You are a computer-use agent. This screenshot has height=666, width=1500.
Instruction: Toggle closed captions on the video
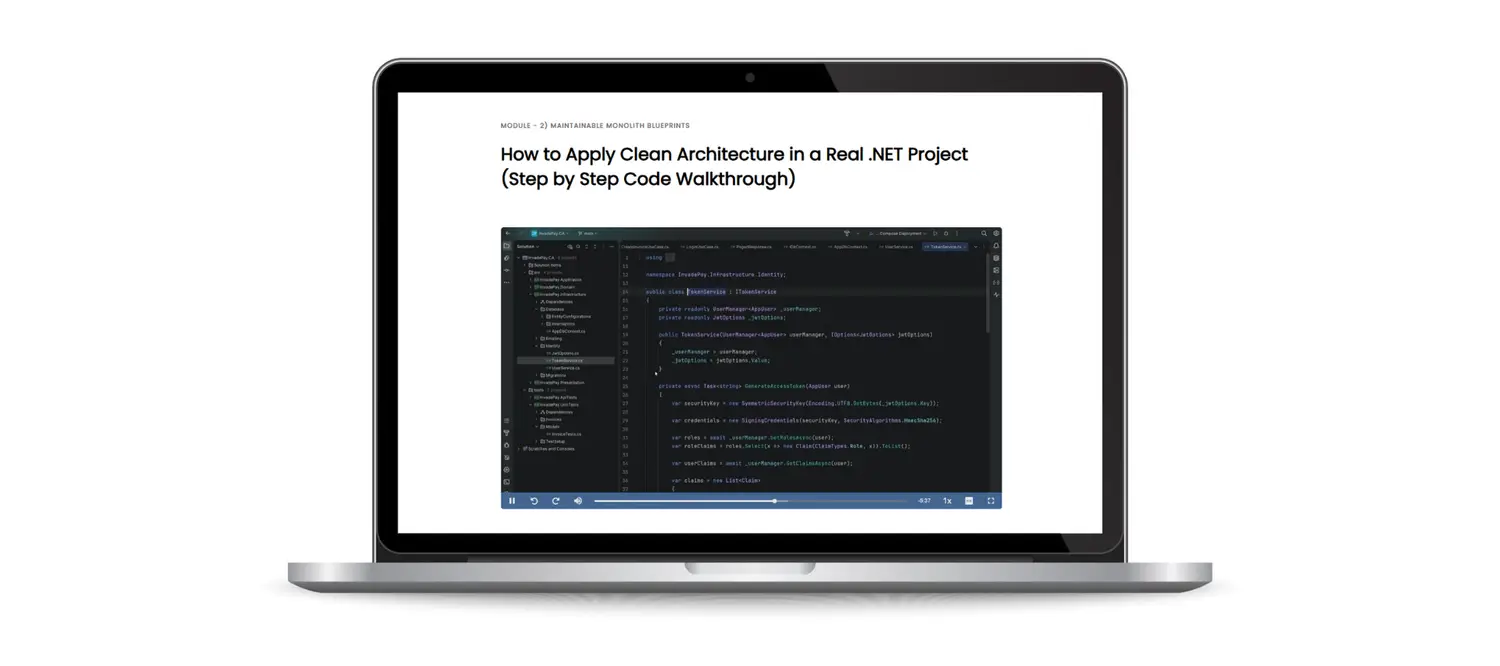(969, 501)
